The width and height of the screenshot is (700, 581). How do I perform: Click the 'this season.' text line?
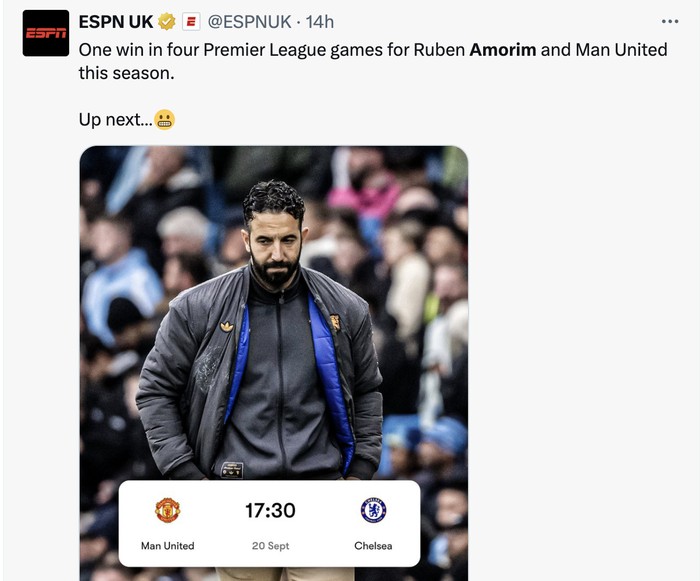click(x=127, y=73)
